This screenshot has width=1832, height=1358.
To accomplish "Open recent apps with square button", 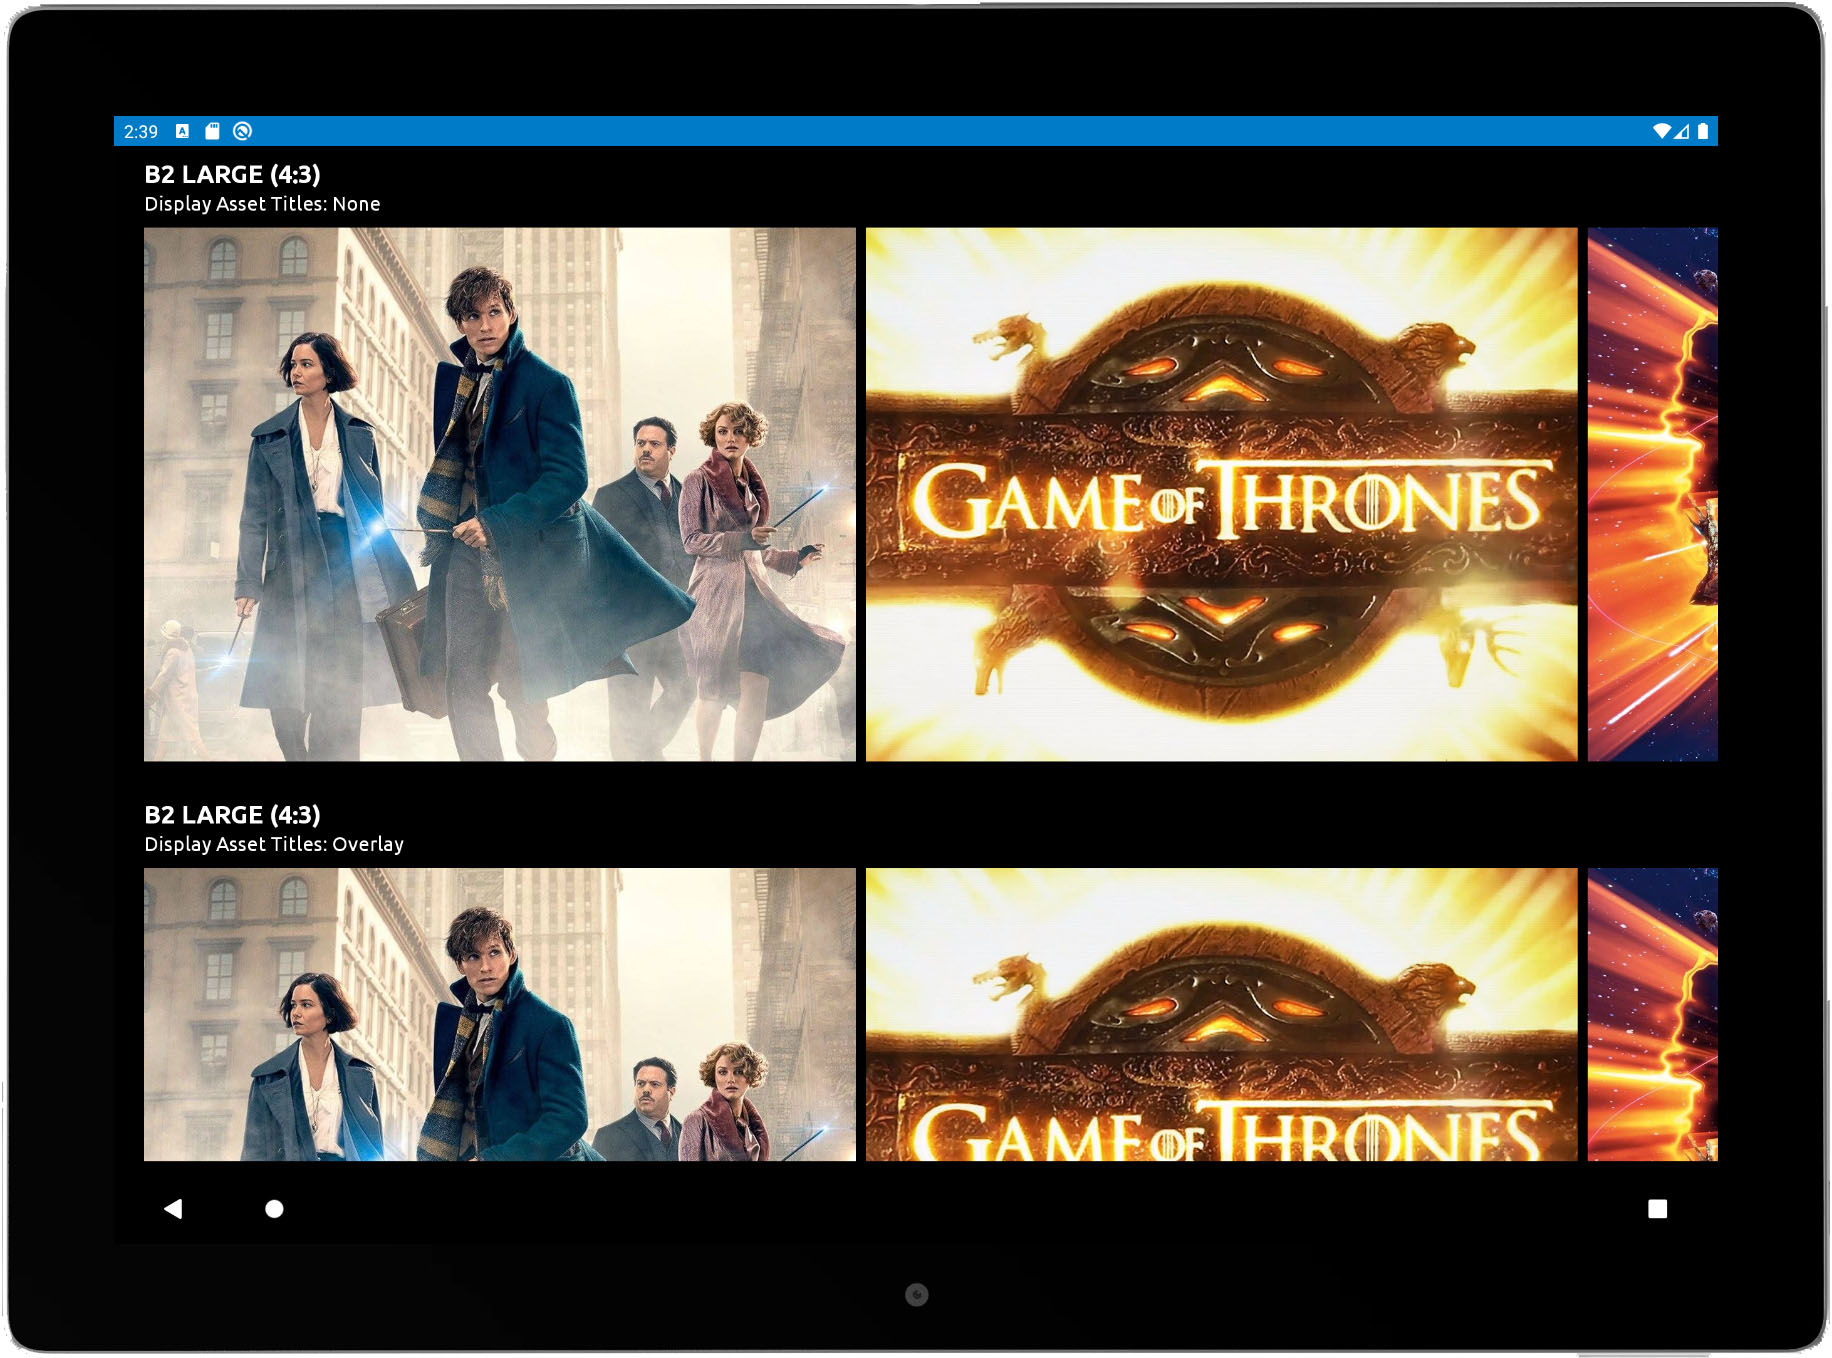I will point(1657,1208).
